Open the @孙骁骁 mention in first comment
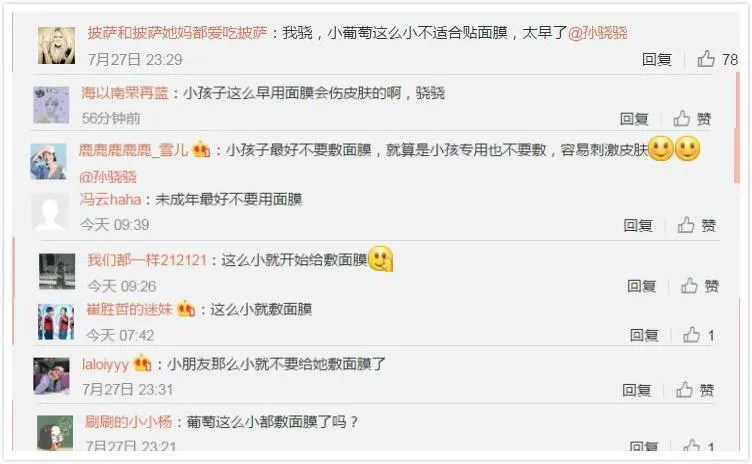The height and width of the screenshot is (464, 752). [598, 33]
